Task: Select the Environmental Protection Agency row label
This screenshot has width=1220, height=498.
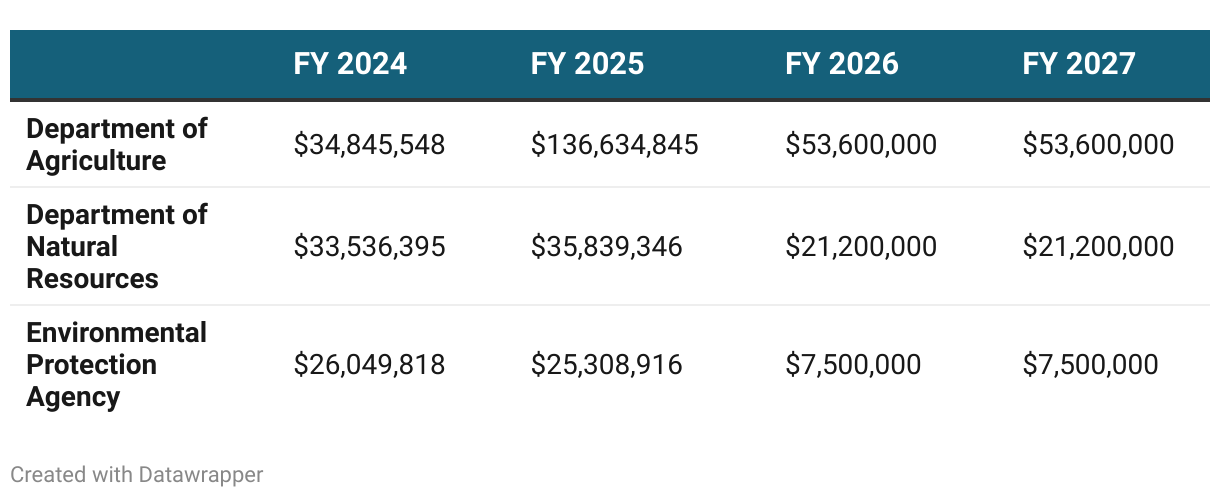Action: click(x=117, y=364)
